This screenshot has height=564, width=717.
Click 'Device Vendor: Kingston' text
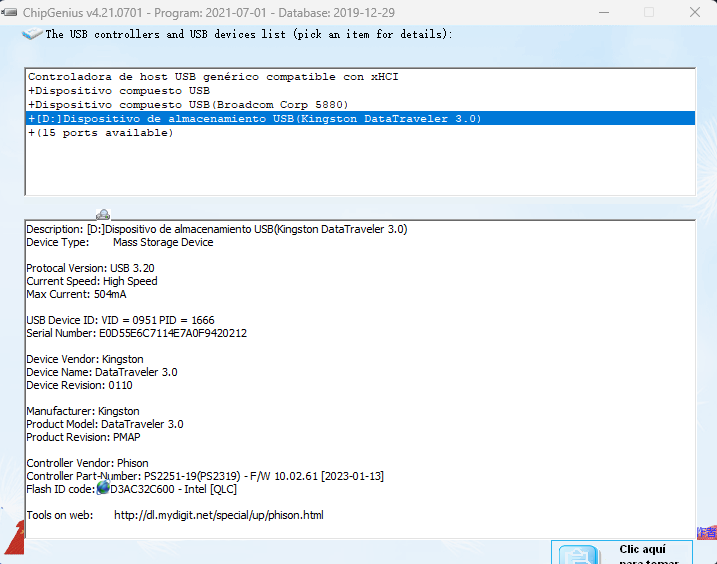click(85, 359)
